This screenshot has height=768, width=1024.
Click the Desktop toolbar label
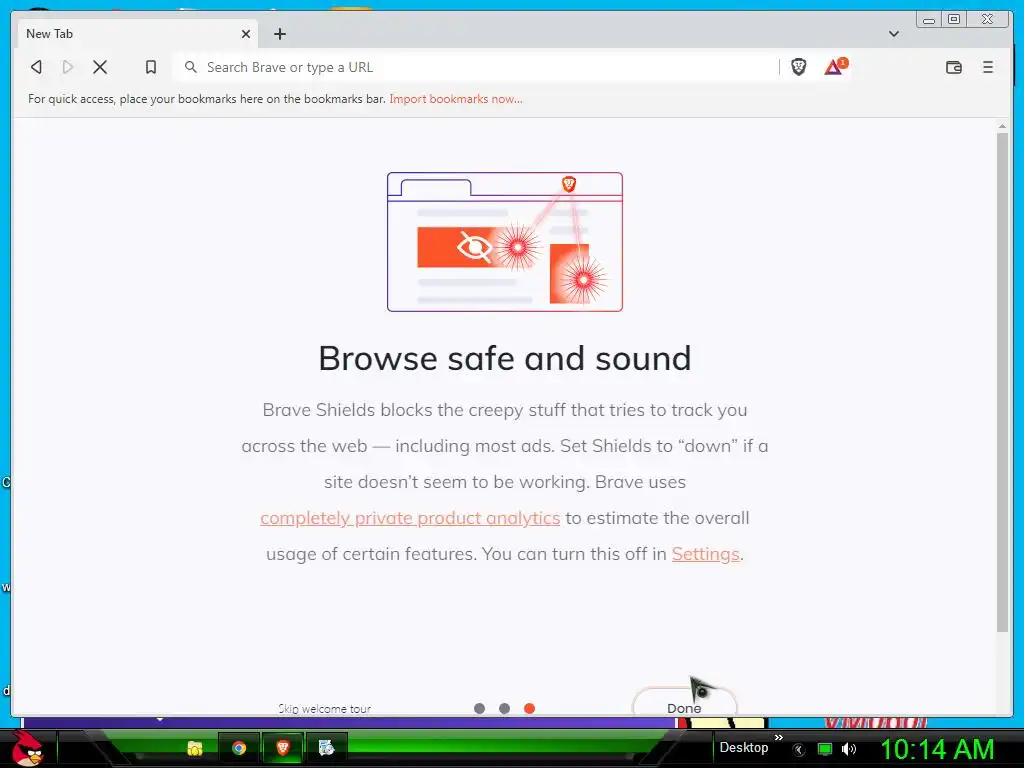pyautogui.click(x=743, y=748)
